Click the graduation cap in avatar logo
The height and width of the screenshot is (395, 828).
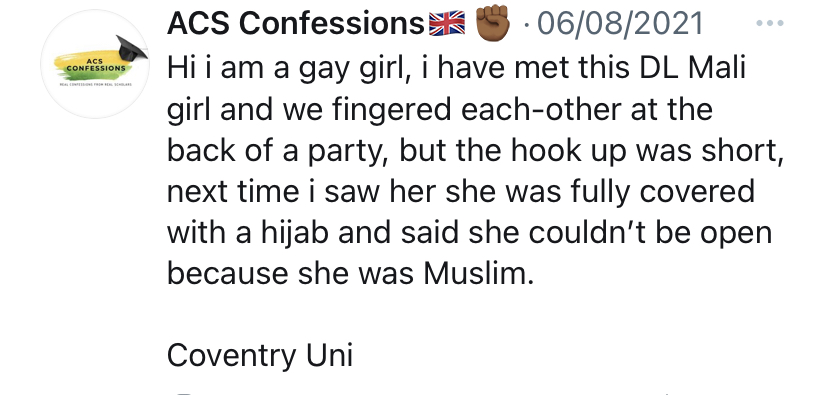coord(131,49)
